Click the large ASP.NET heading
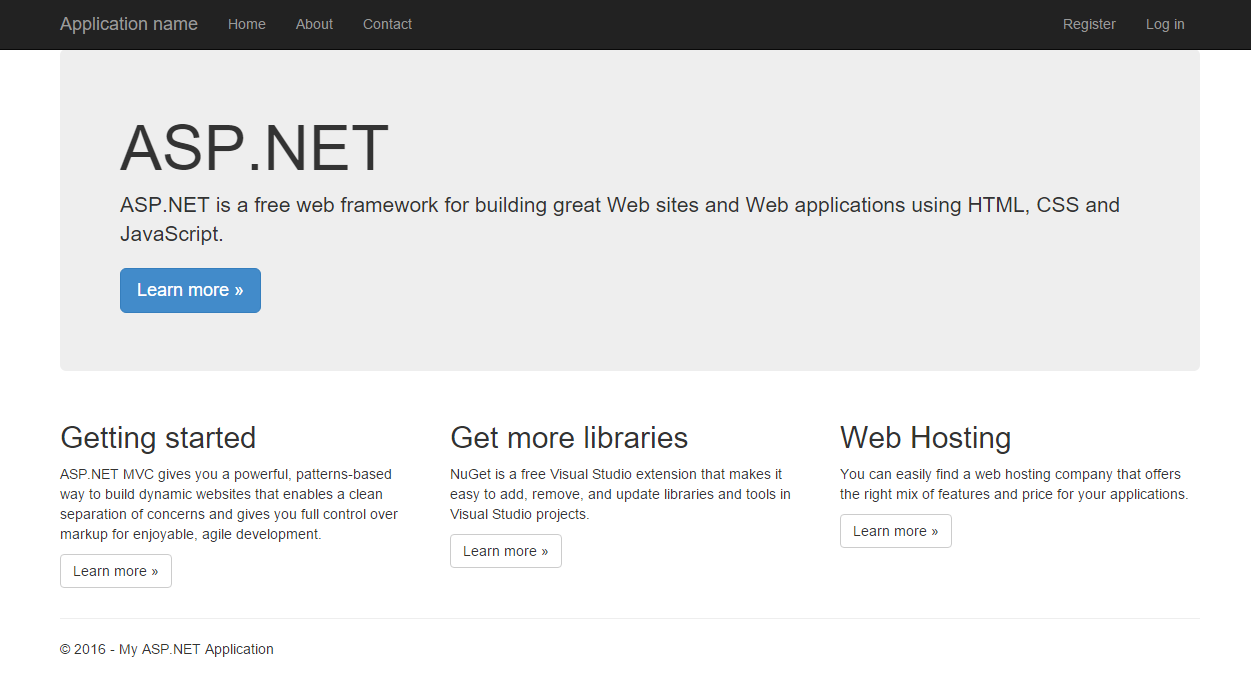1251x677 pixels. (x=254, y=148)
